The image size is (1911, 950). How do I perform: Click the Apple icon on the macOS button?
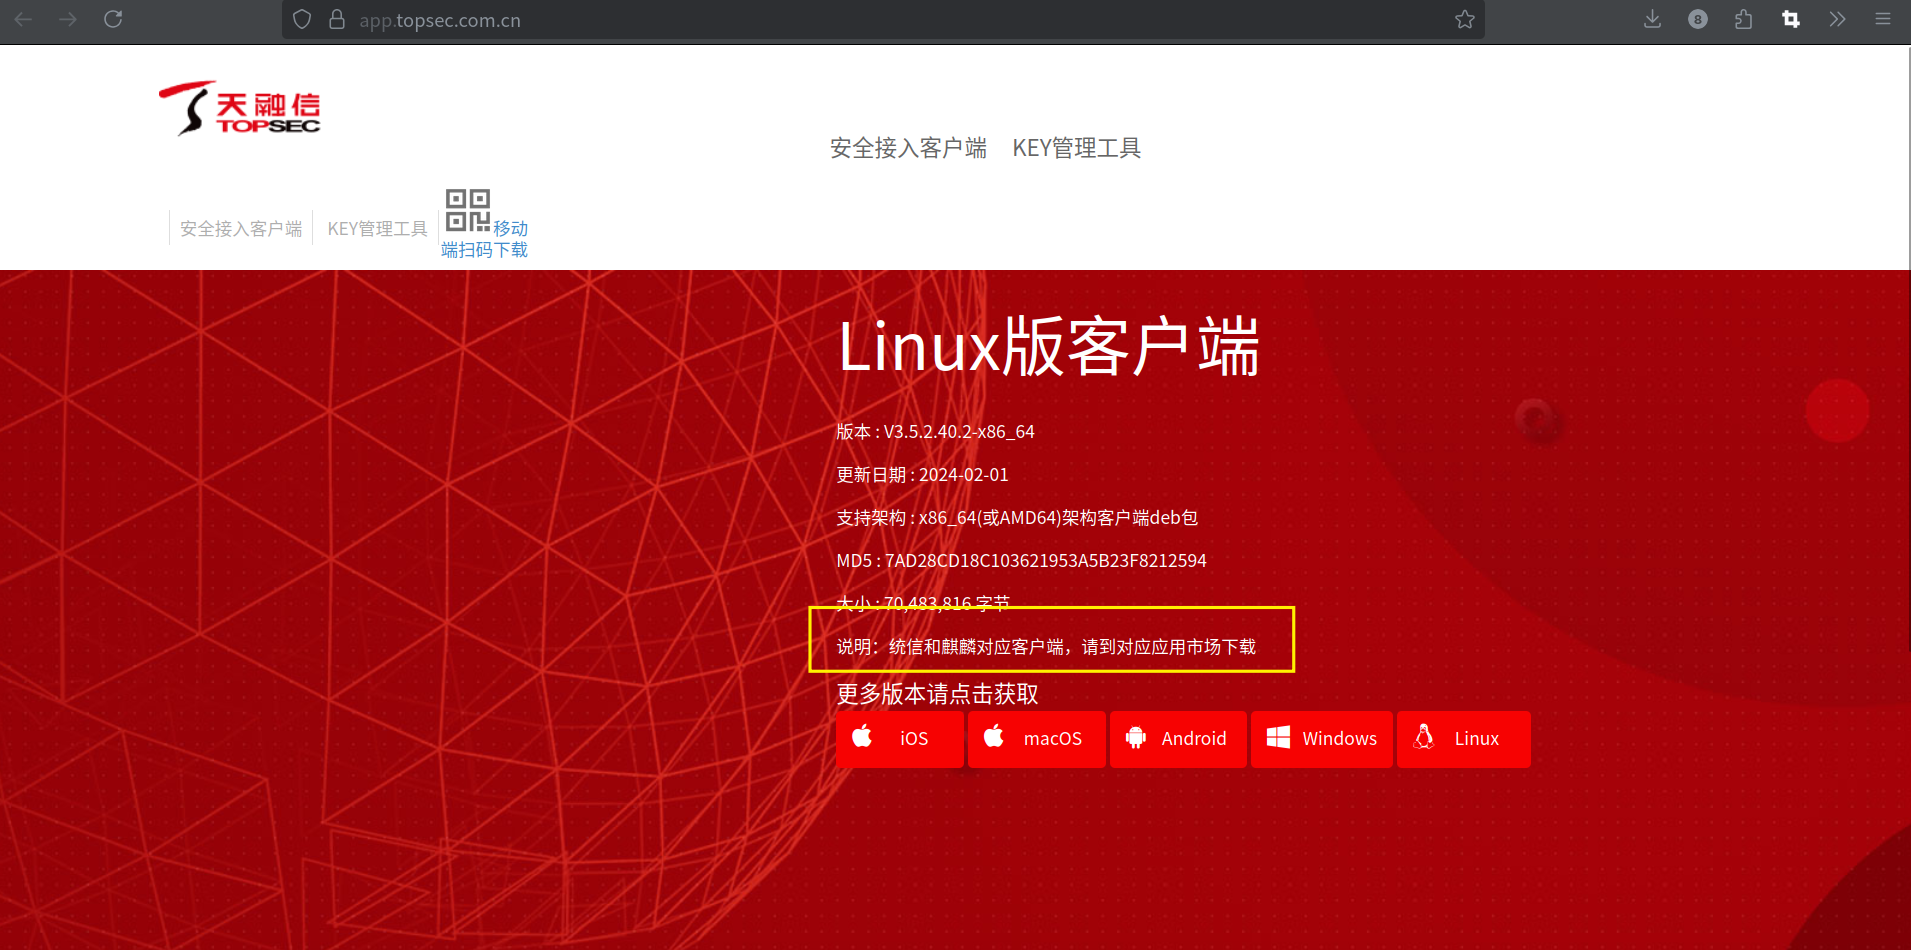(x=994, y=737)
